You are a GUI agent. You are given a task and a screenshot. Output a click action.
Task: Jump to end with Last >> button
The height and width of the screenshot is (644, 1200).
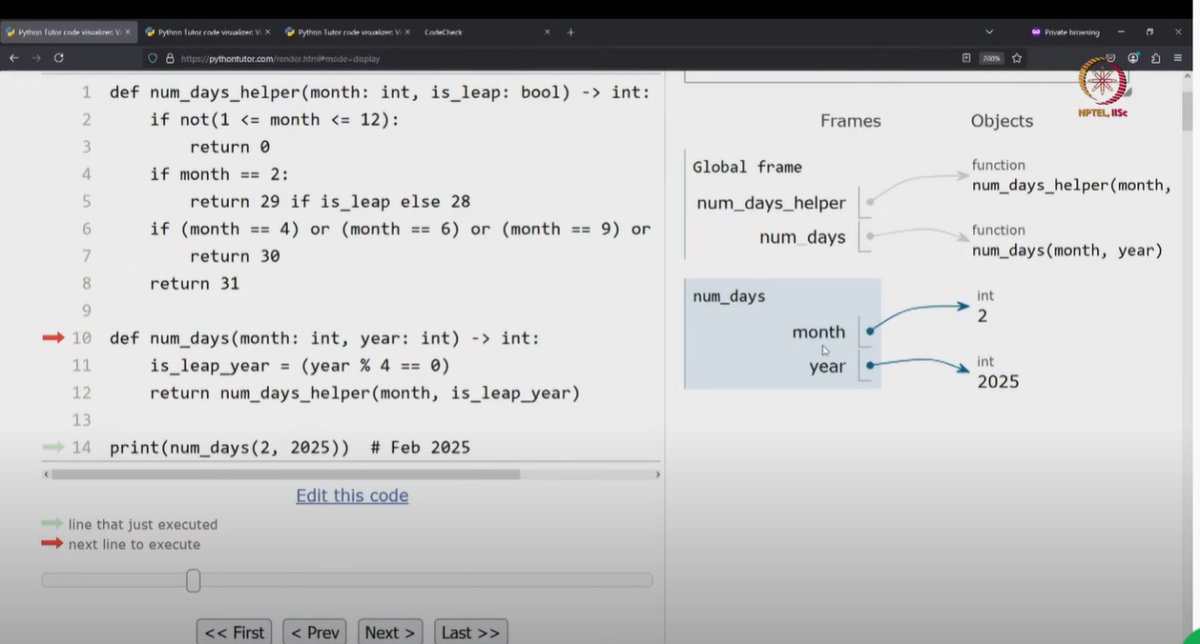(x=471, y=632)
